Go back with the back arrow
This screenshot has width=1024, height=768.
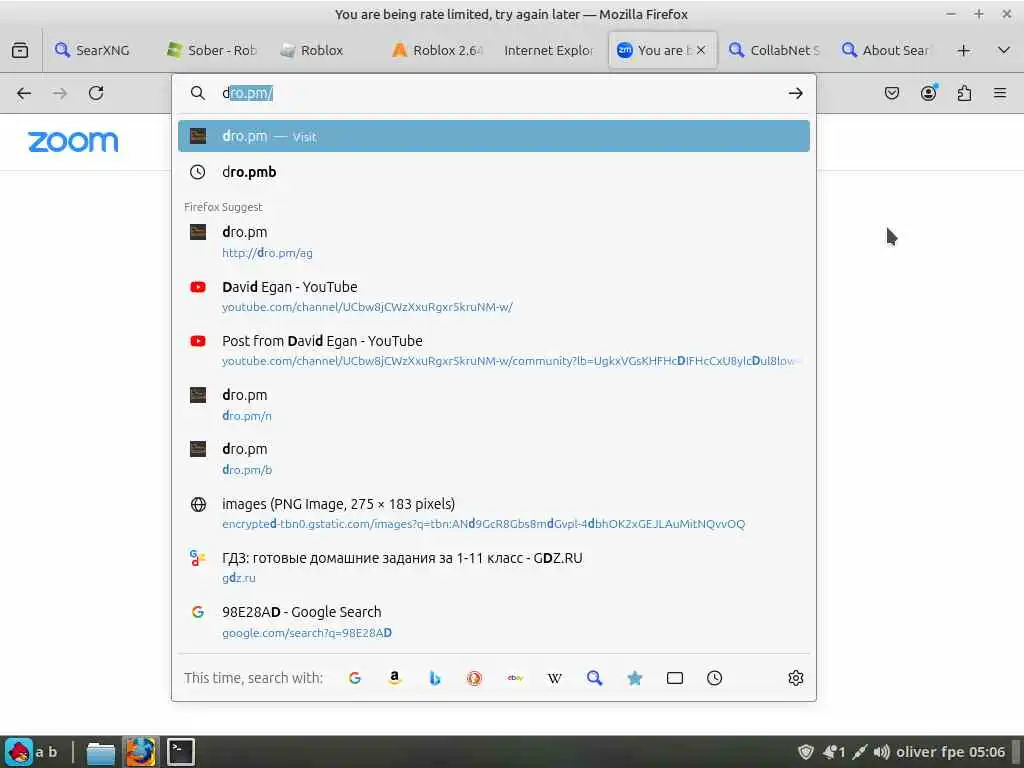pyautogui.click(x=24, y=93)
